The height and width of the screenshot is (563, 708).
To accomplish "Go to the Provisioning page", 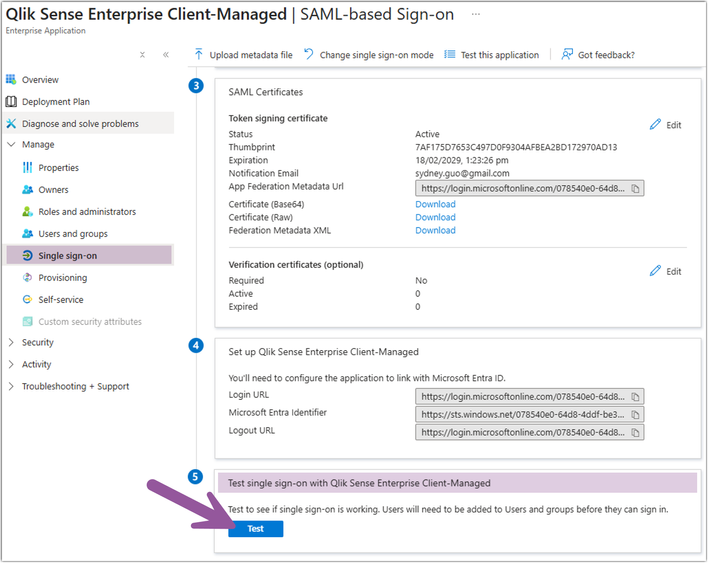I will pos(62,278).
